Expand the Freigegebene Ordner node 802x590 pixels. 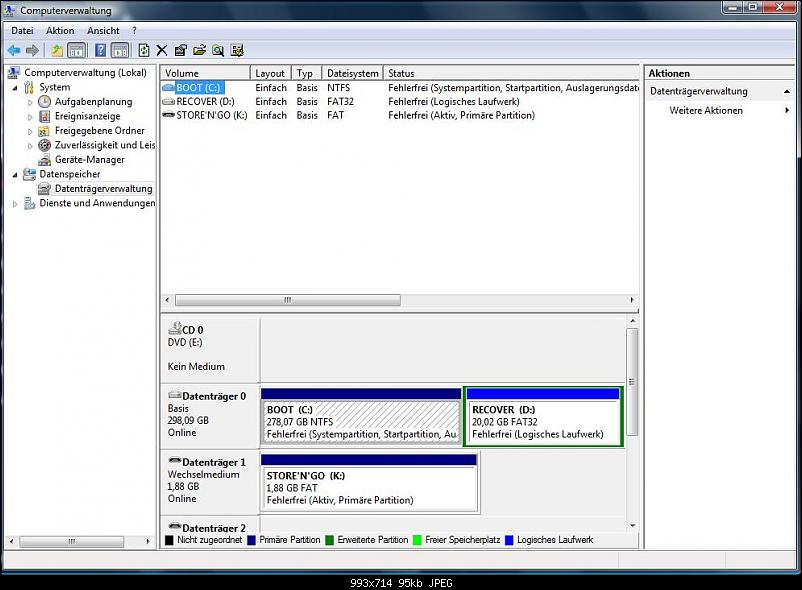tap(30, 131)
